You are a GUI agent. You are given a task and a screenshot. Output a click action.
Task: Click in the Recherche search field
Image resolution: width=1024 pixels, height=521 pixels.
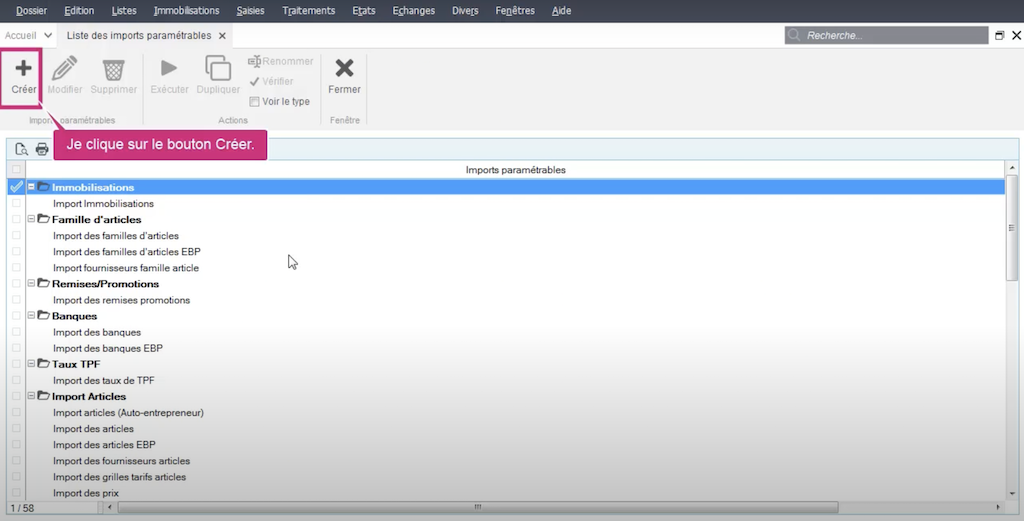(886, 35)
